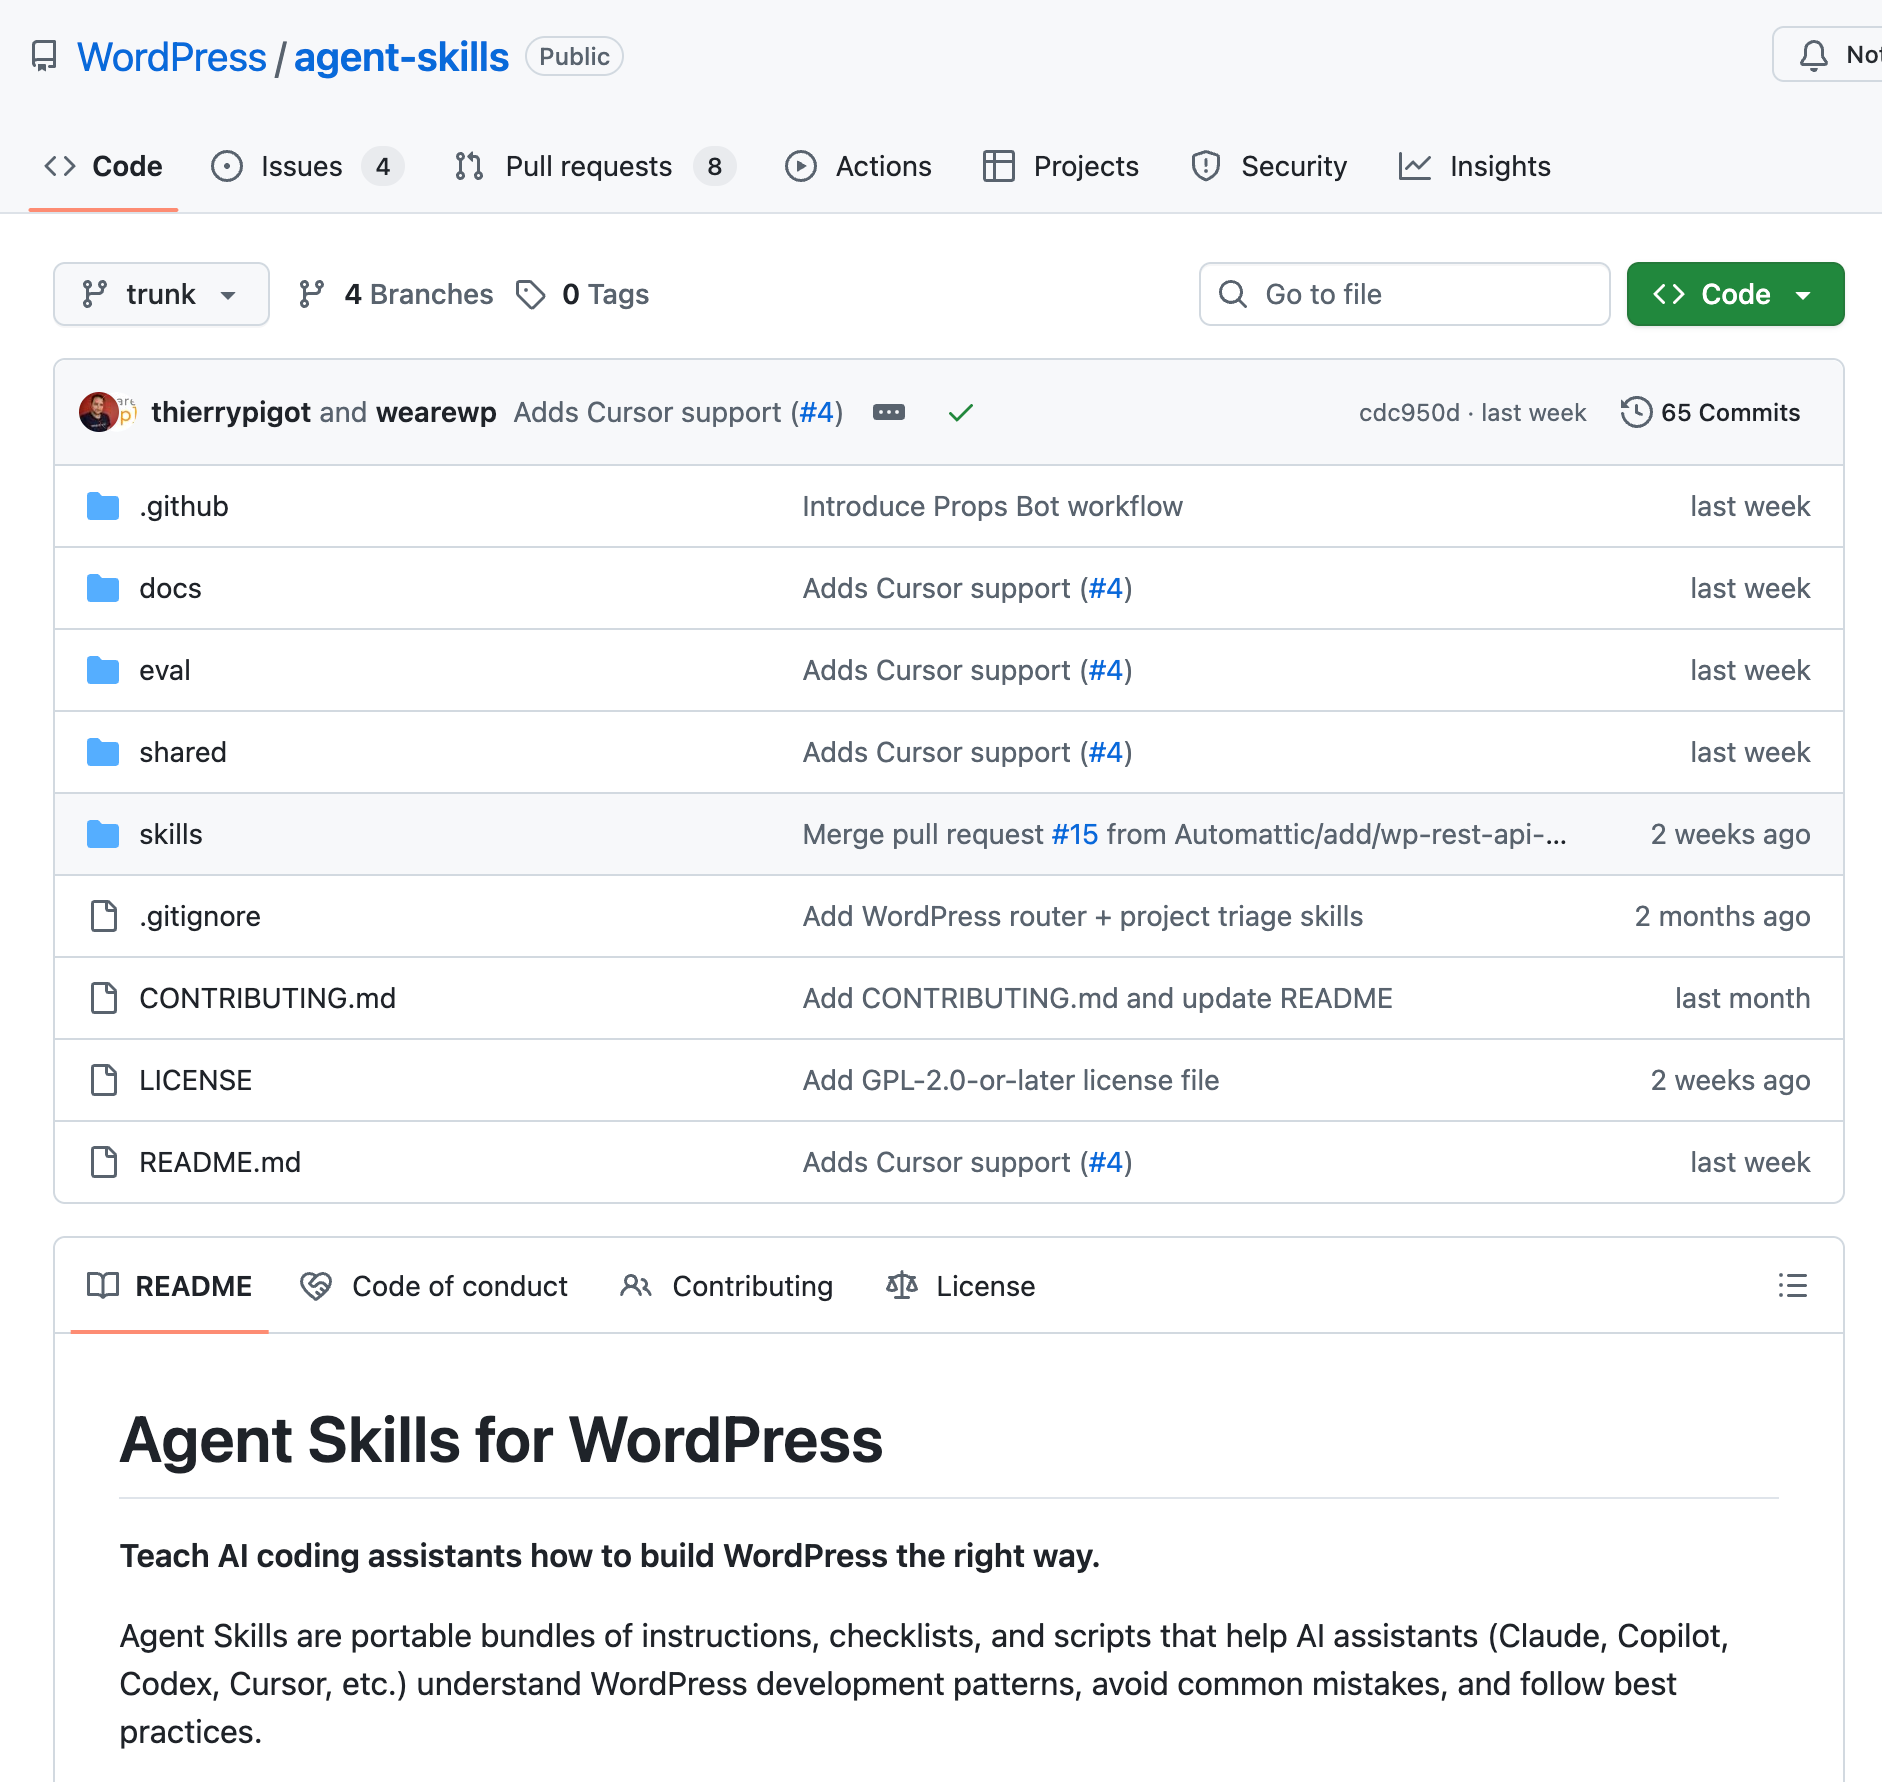Click the clock icon next to 65 Commits
Screen dimensions: 1882x1782
click(1635, 412)
